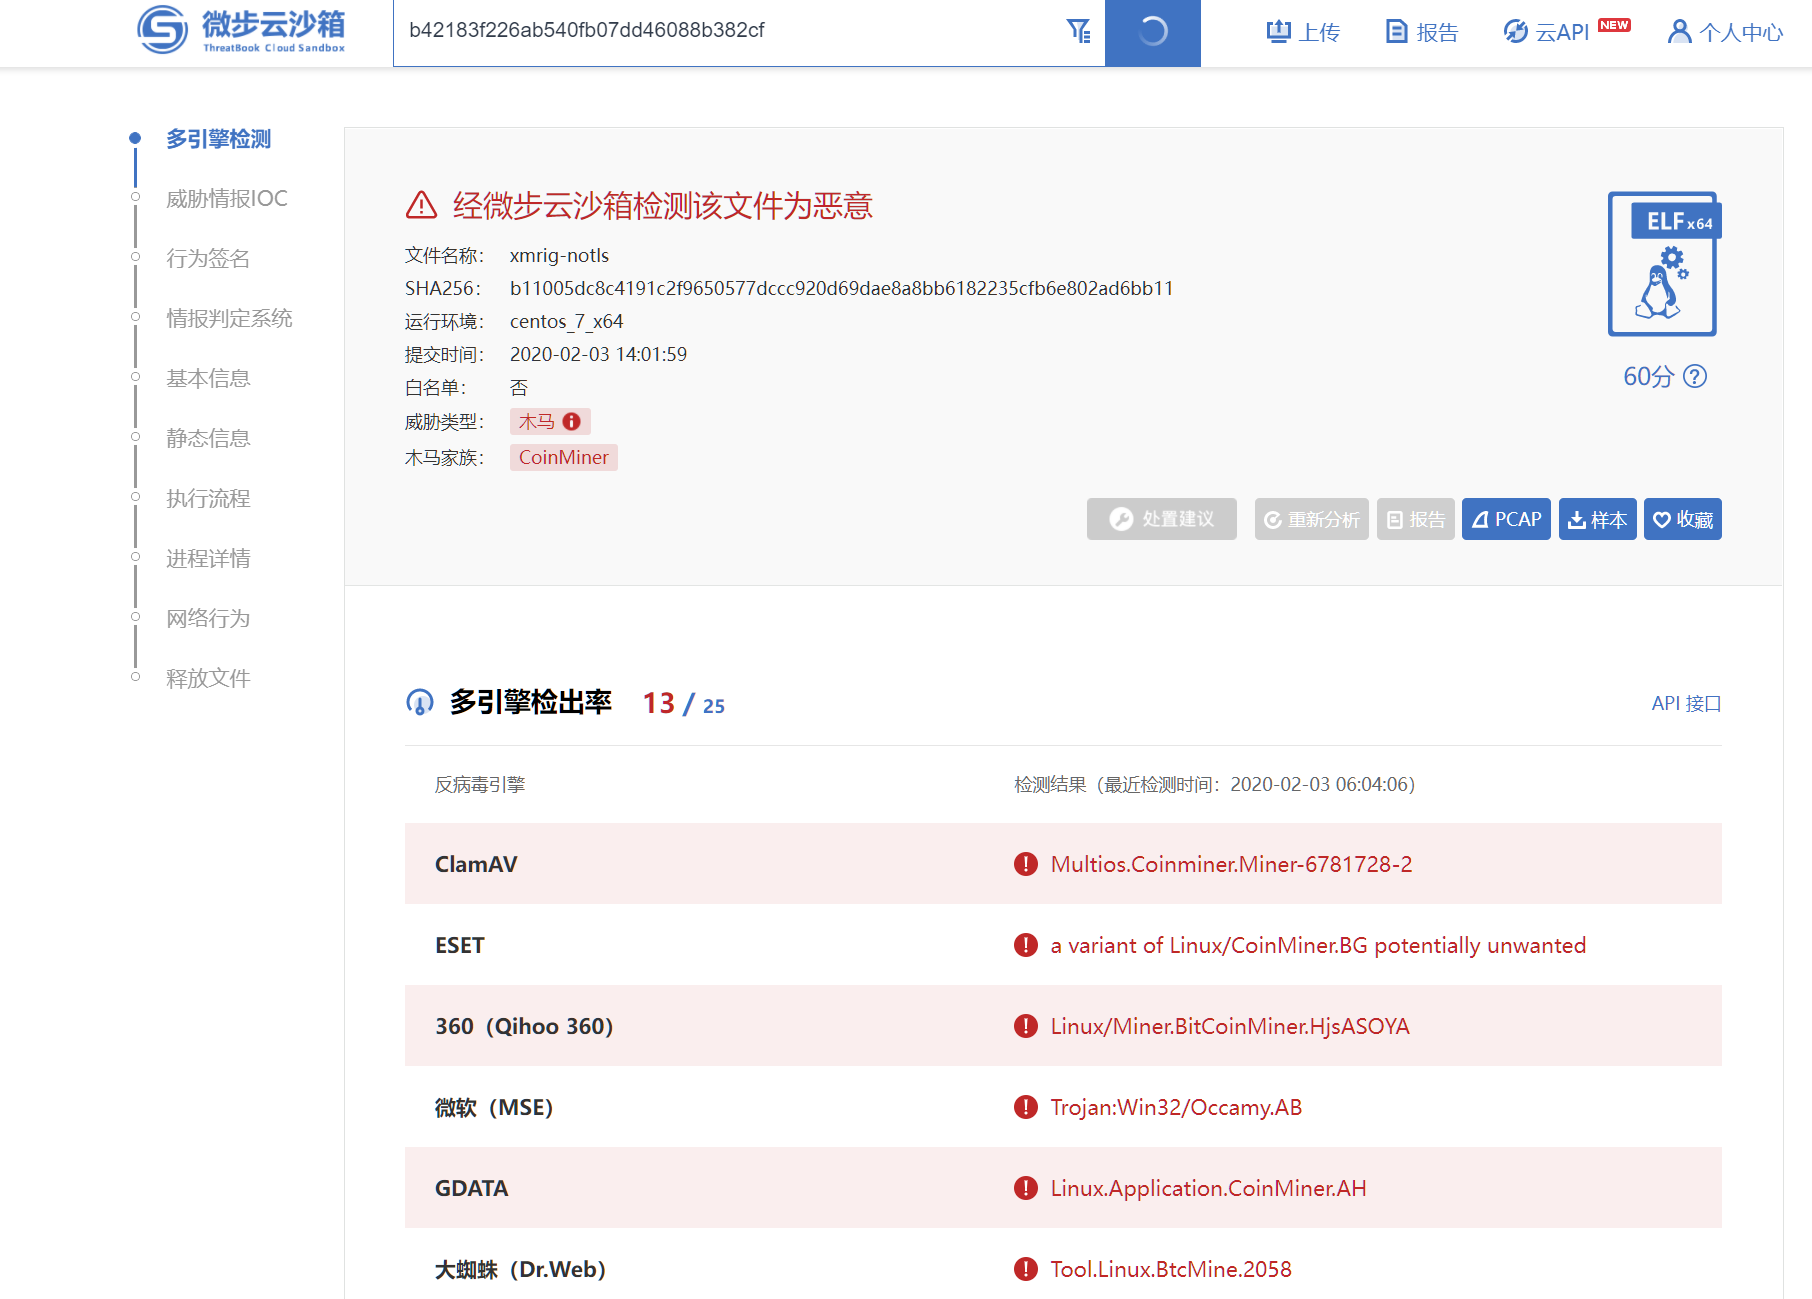This screenshot has width=1812, height=1299.
Task: Click the Linux/Miner.BitCoinMiner.HjsASOYA result
Action: click(1230, 1026)
